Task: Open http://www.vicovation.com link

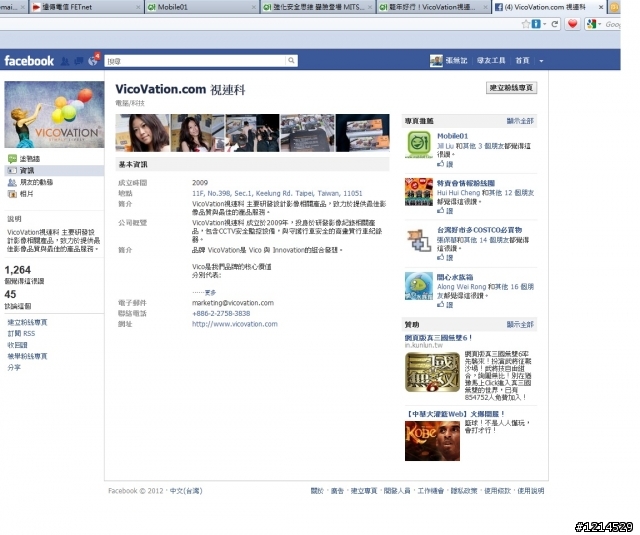Action: tap(235, 324)
